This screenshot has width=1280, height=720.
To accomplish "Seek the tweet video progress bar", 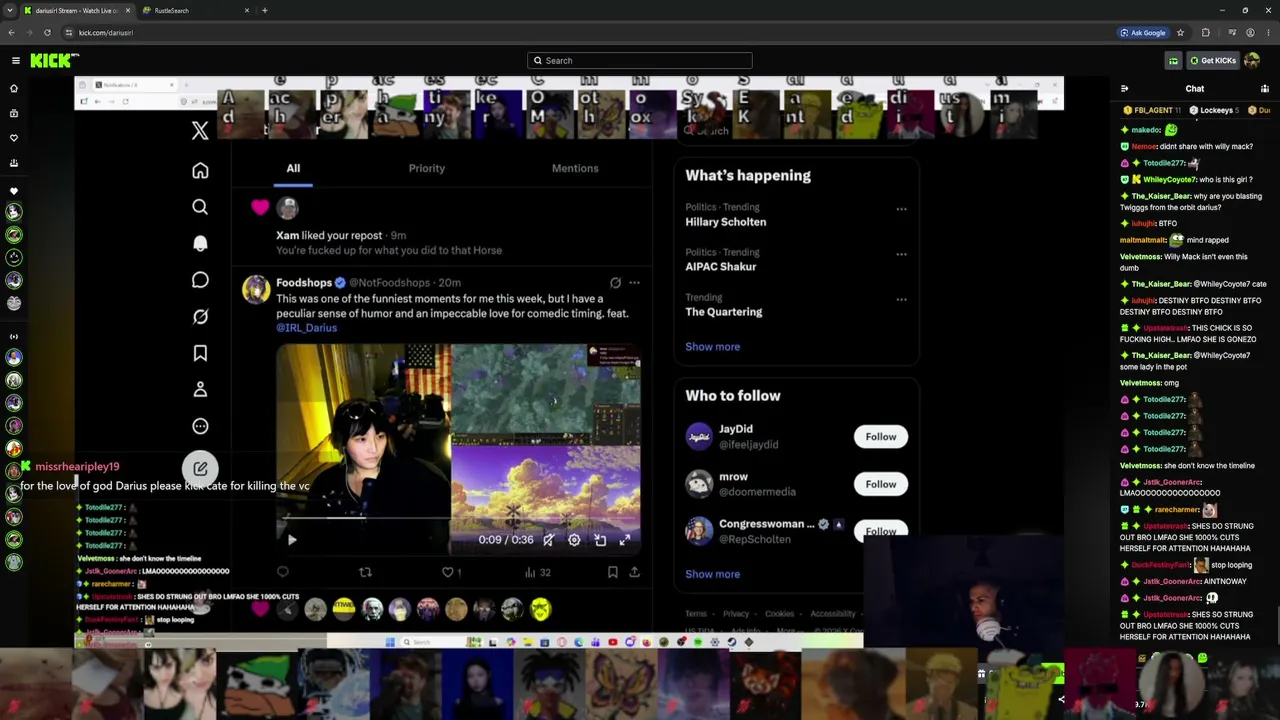I will [458, 519].
